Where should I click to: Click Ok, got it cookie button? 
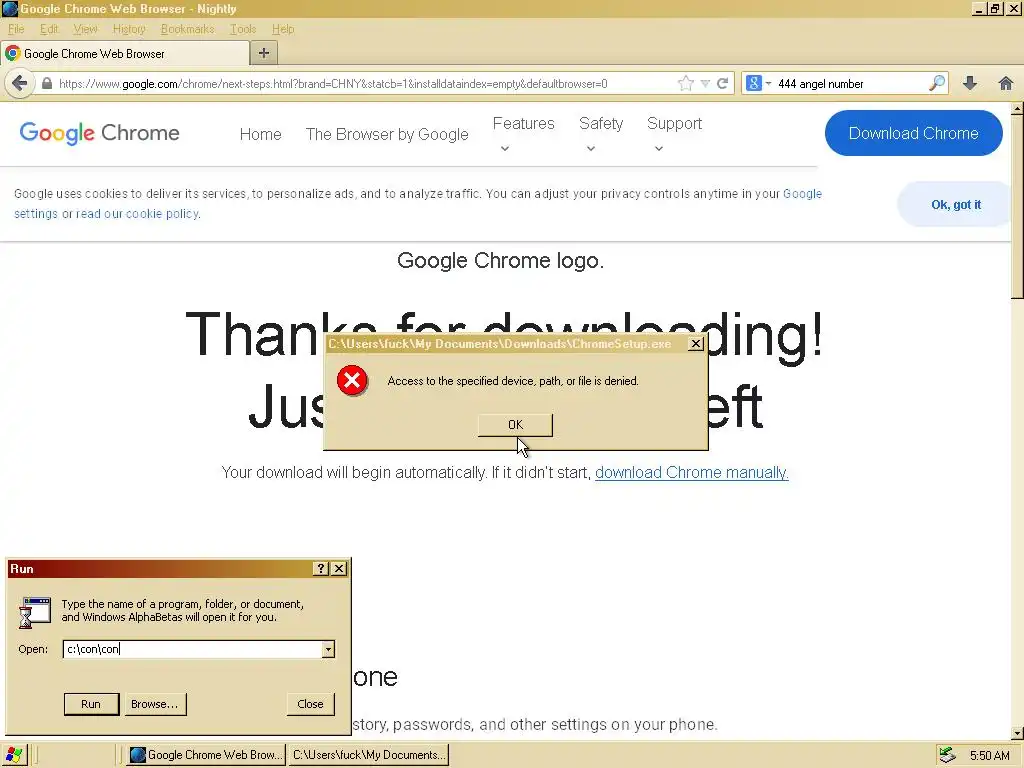tap(955, 204)
